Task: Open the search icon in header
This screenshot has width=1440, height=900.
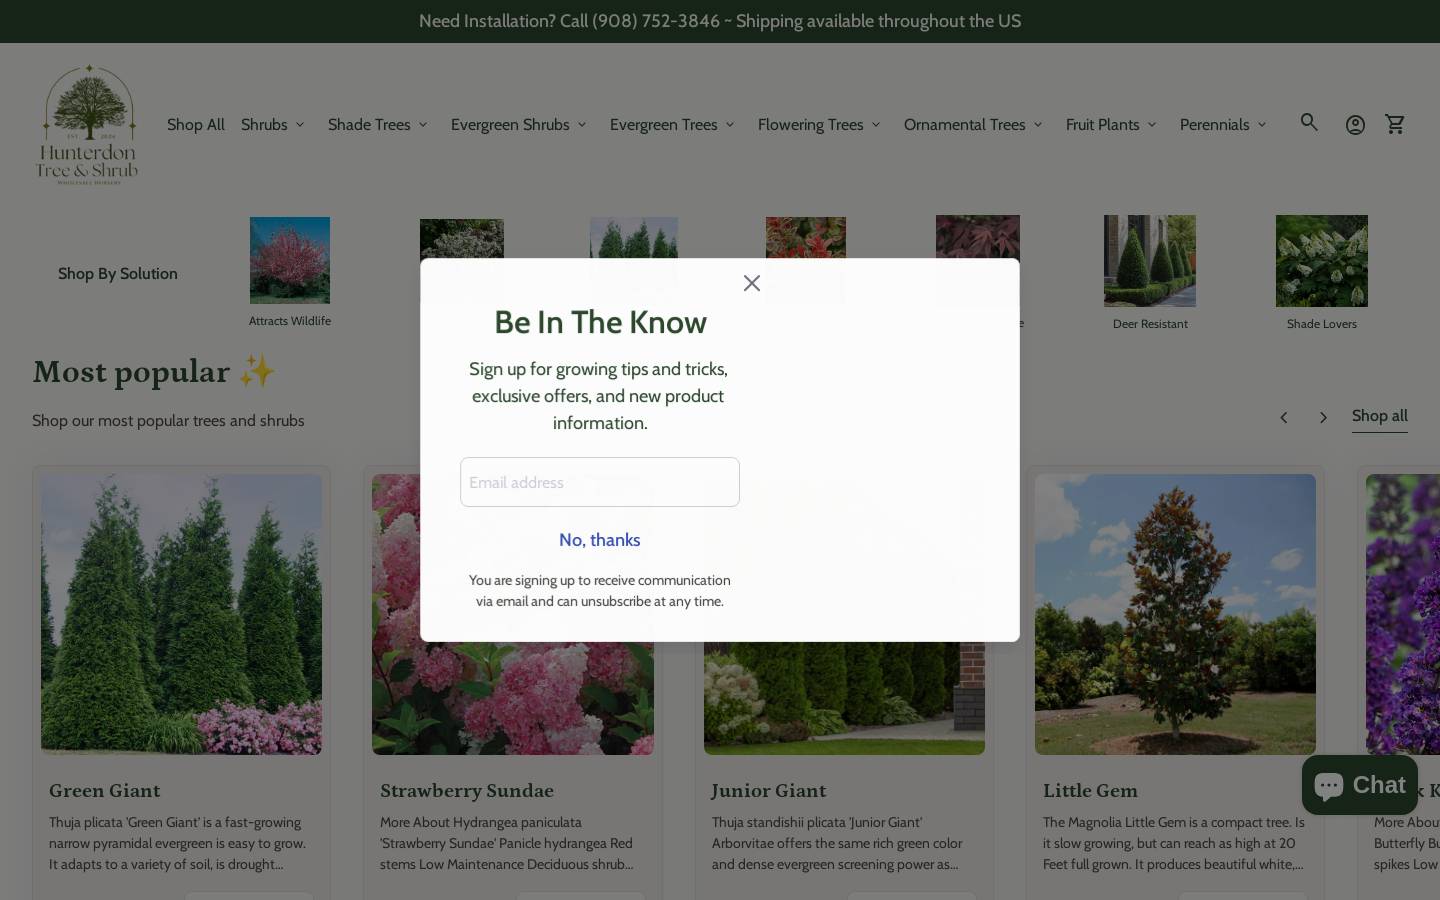Action: click(1309, 123)
